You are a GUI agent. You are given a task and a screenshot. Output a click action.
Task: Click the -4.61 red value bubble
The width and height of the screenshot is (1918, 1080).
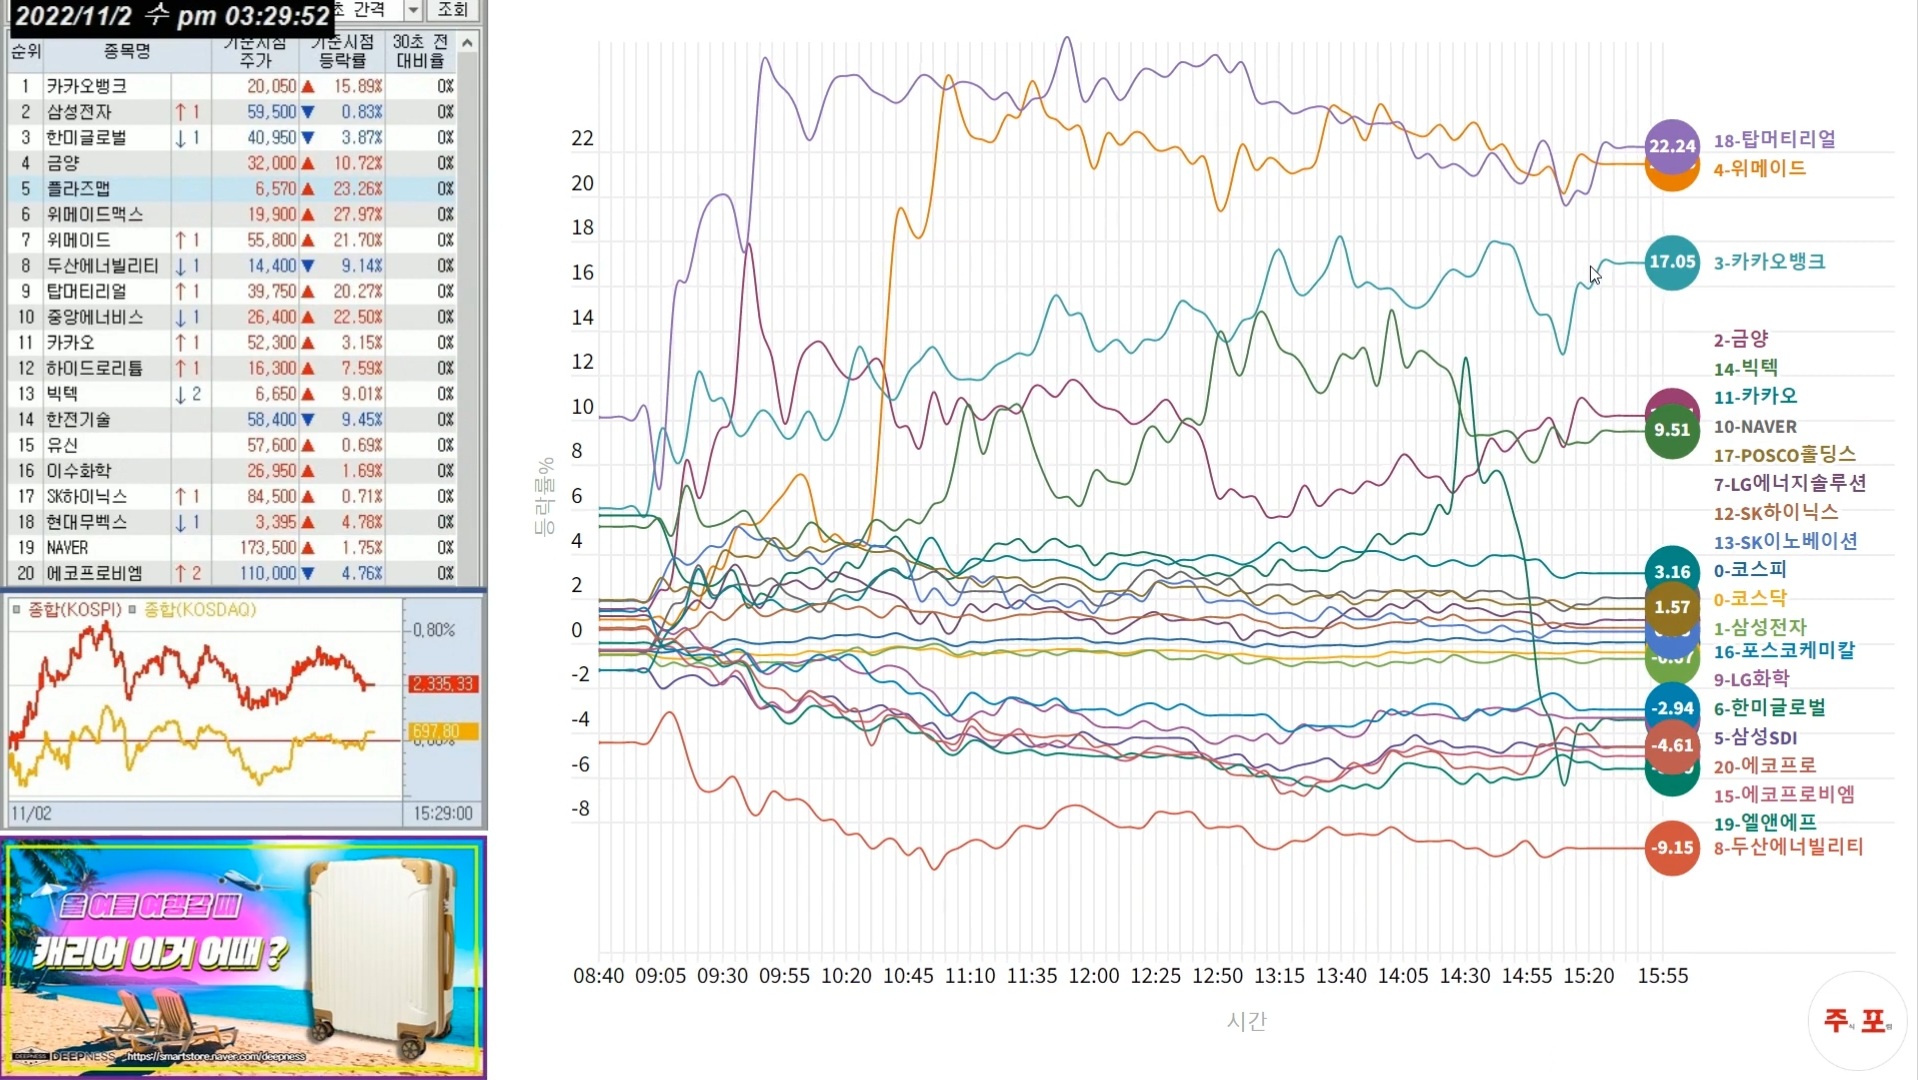click(1672, 746)
